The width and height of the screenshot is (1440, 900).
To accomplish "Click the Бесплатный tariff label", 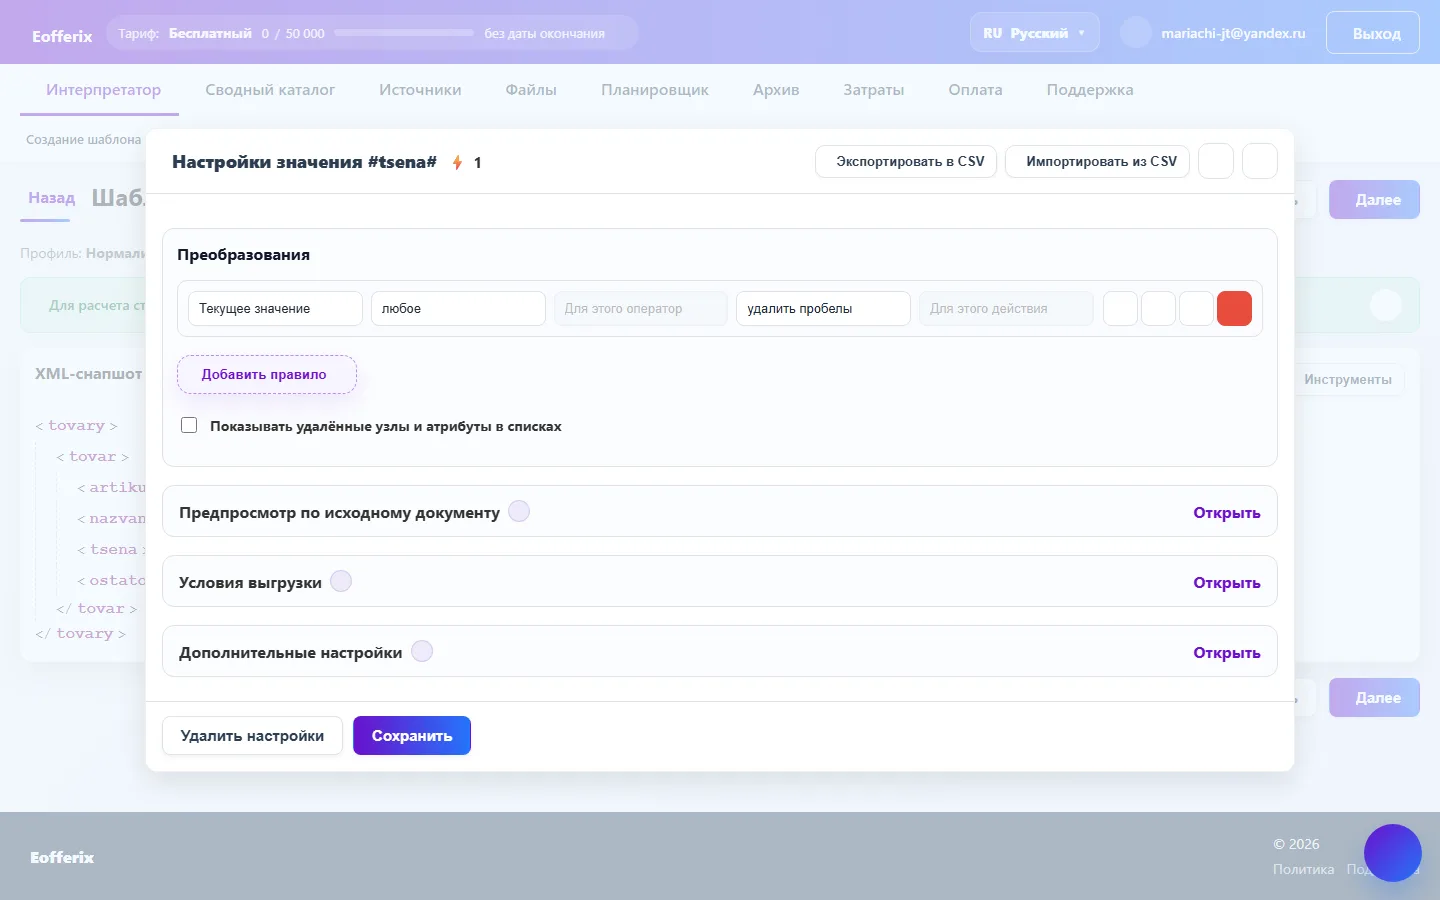I will coord(210,33).
